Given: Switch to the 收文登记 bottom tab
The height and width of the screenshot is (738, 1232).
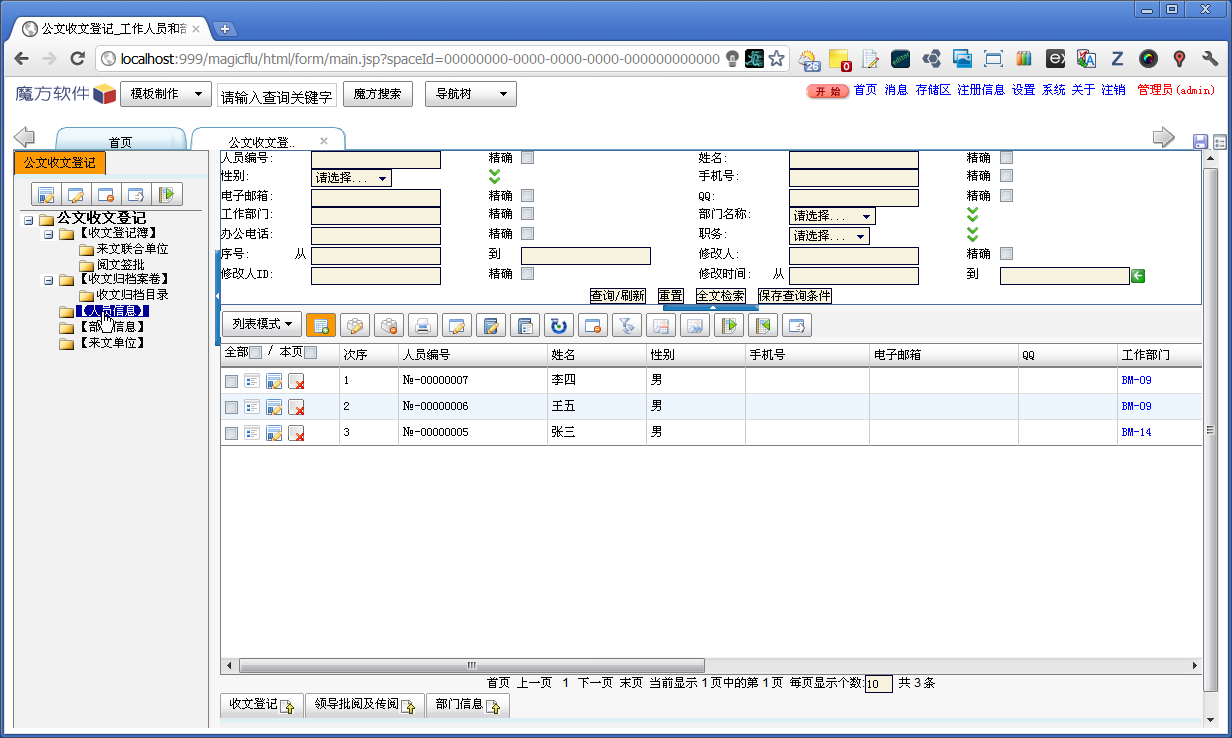Looking at the screenshot, I should point(262,705).
